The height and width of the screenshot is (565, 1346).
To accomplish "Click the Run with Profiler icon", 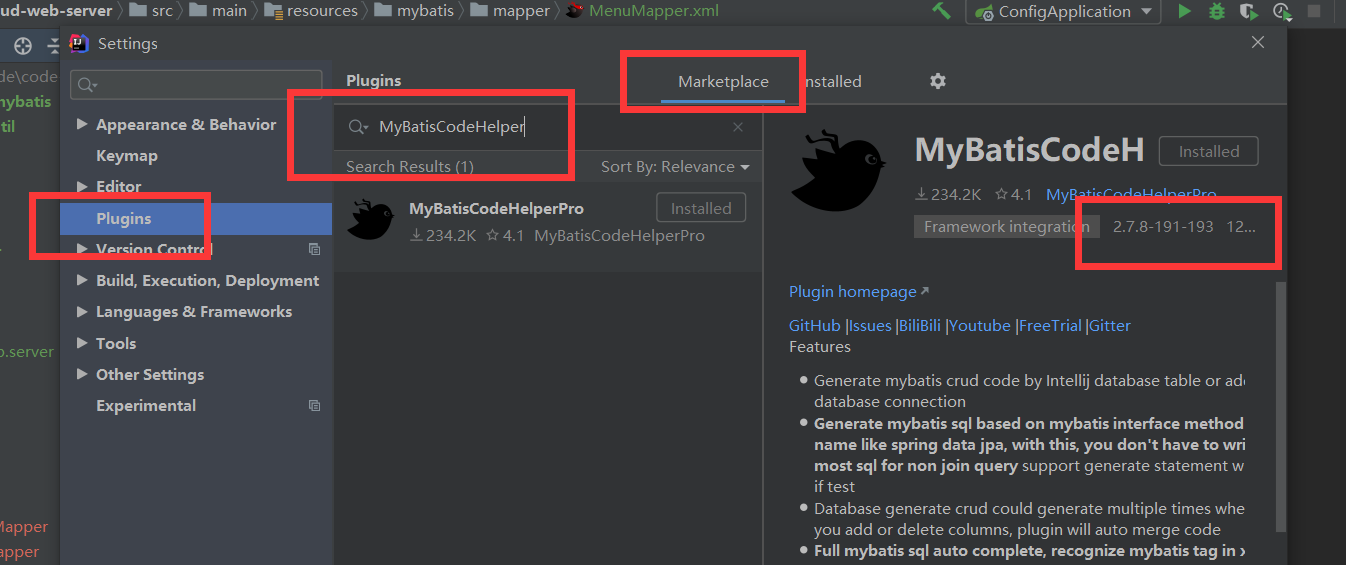I will pyautogui.click(x=1282, y=11).
